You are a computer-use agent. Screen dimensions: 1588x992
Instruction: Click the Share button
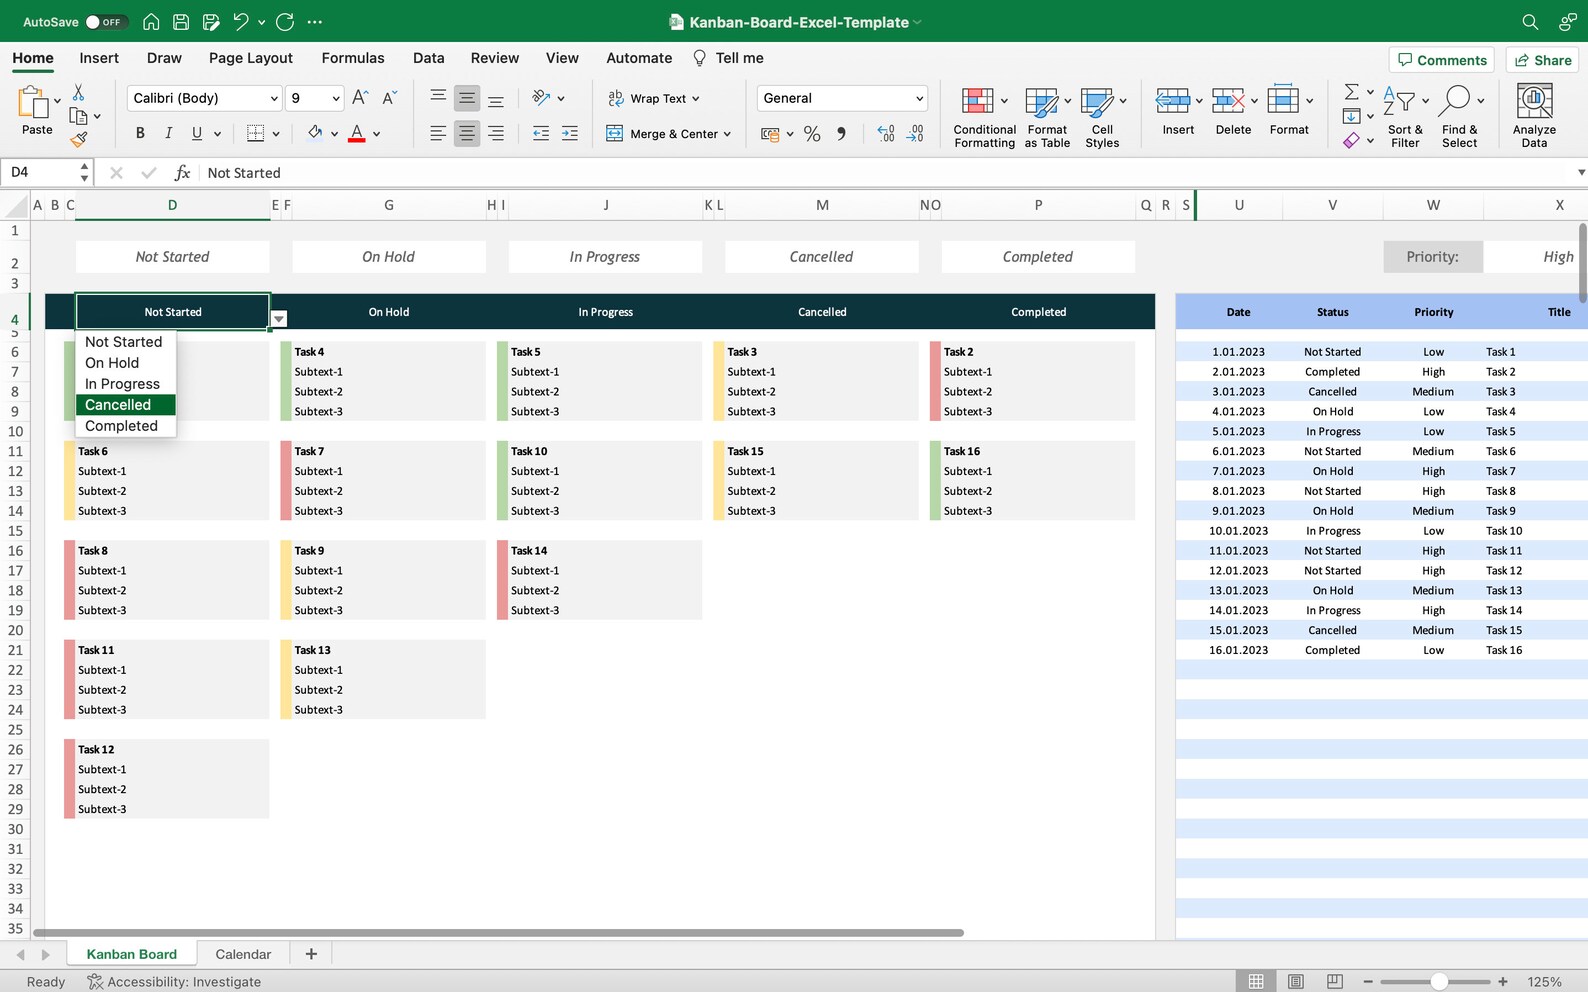pos(1543,60)
